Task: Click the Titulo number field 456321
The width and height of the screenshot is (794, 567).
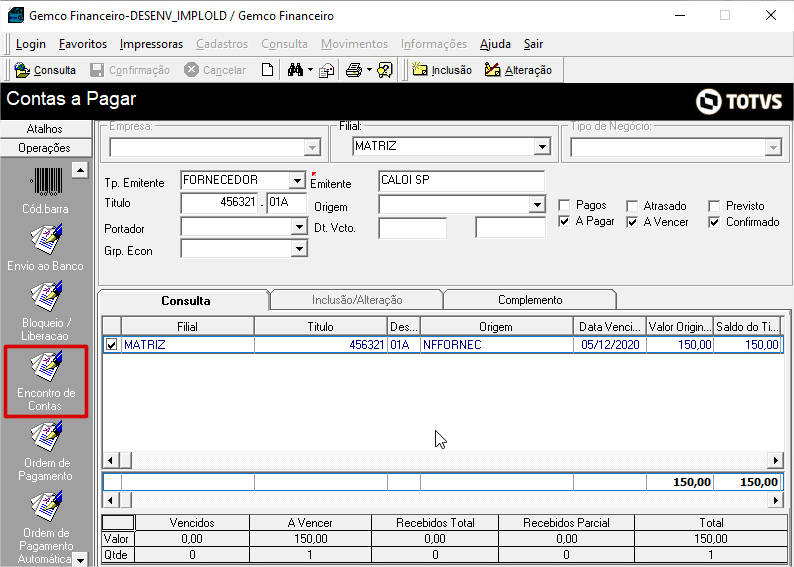Action: point(219,202)
